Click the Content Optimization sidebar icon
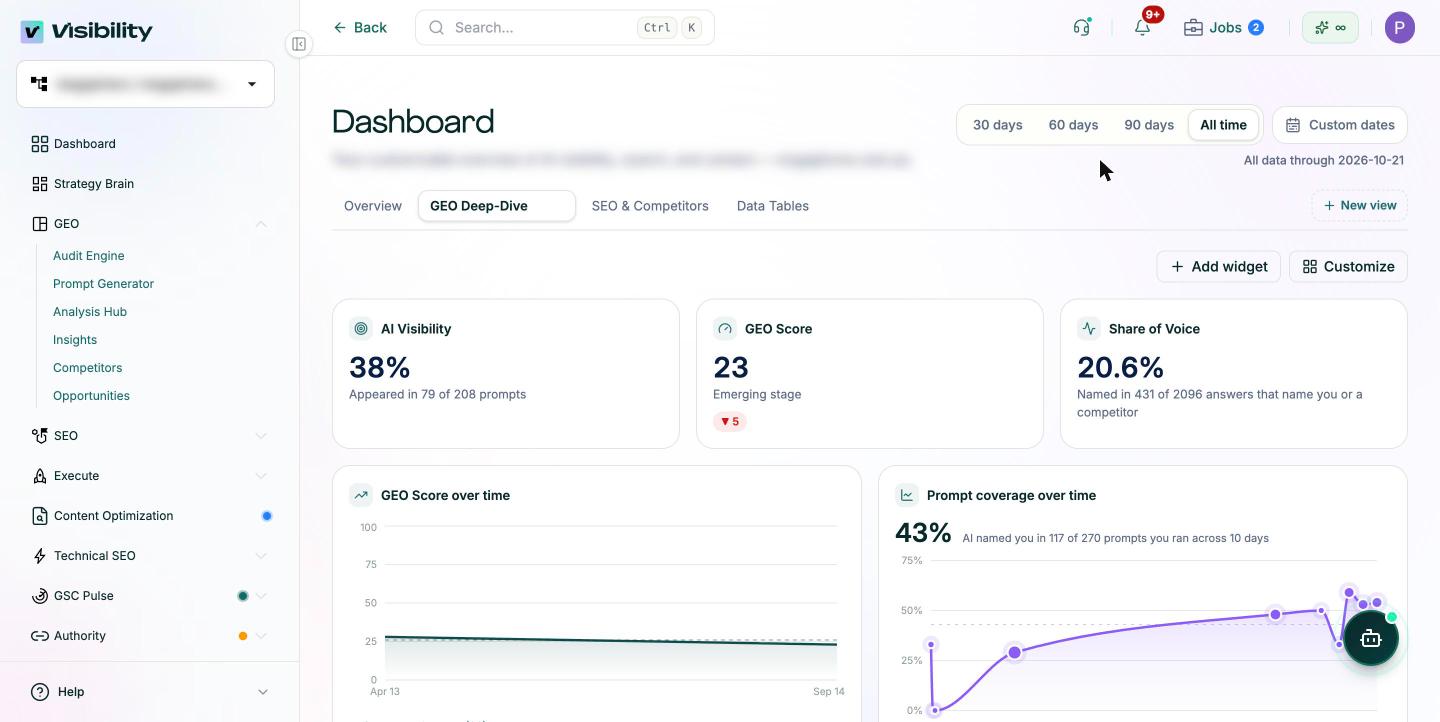The height and width of the screenshot is (722, 1440). coord(40,516)
